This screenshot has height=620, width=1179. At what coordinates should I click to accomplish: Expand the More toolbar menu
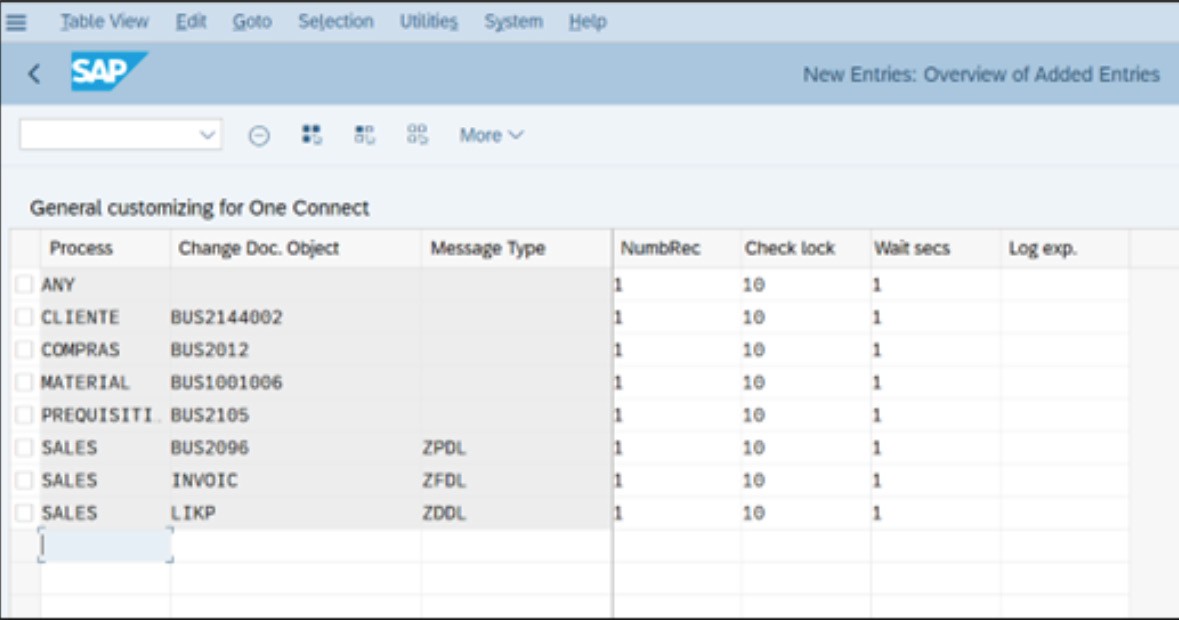[491, 135]
